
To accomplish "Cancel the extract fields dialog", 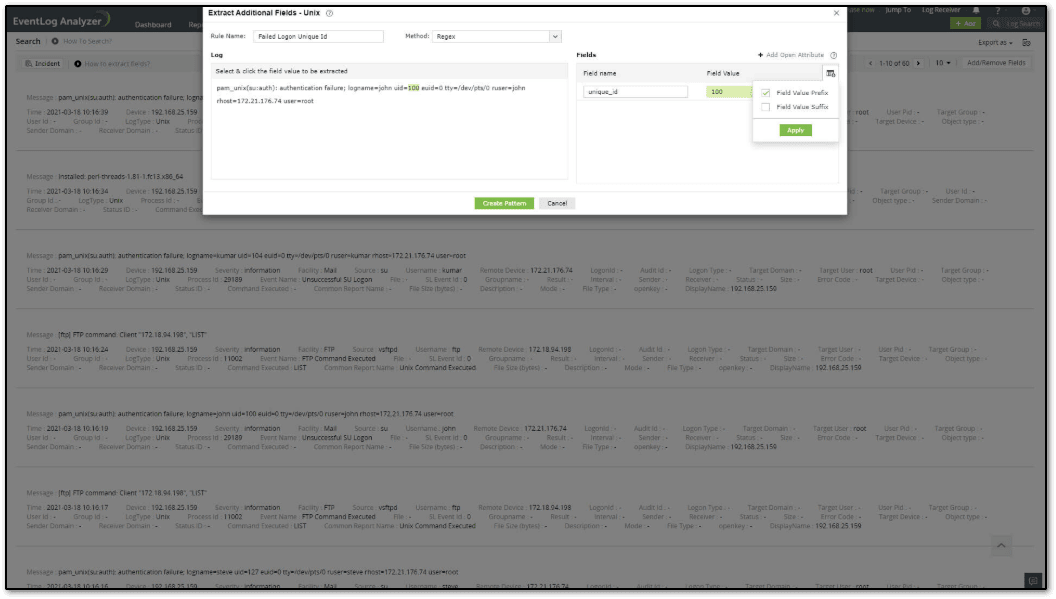I will [557, 203].
